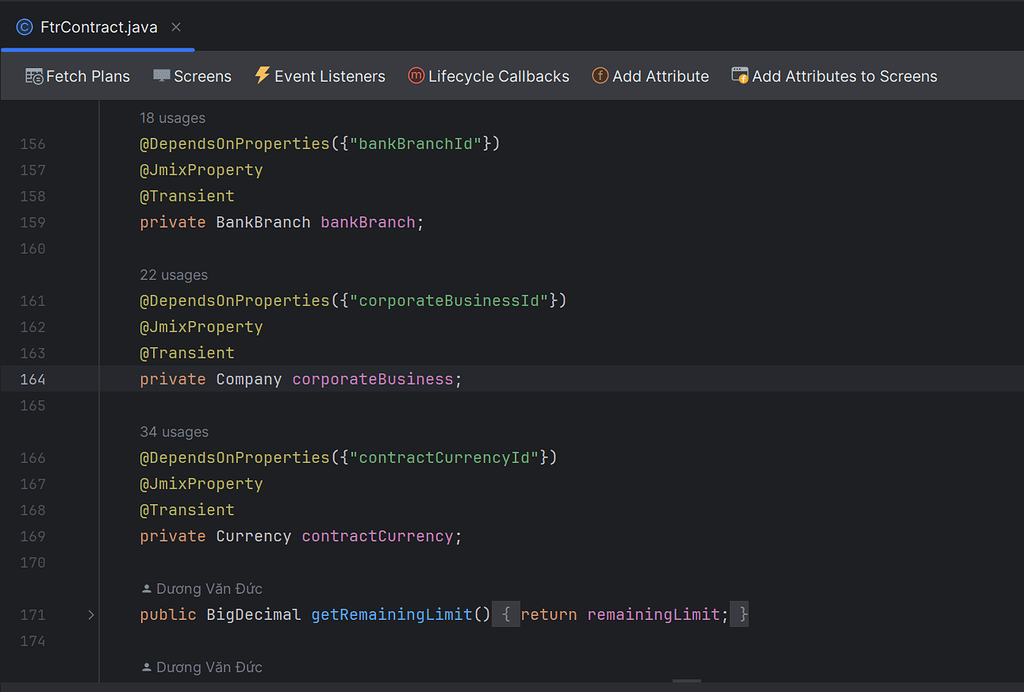Click the closing fold brace on line 171
This screenshot has width=1024, height=692.
click(740, 614)
